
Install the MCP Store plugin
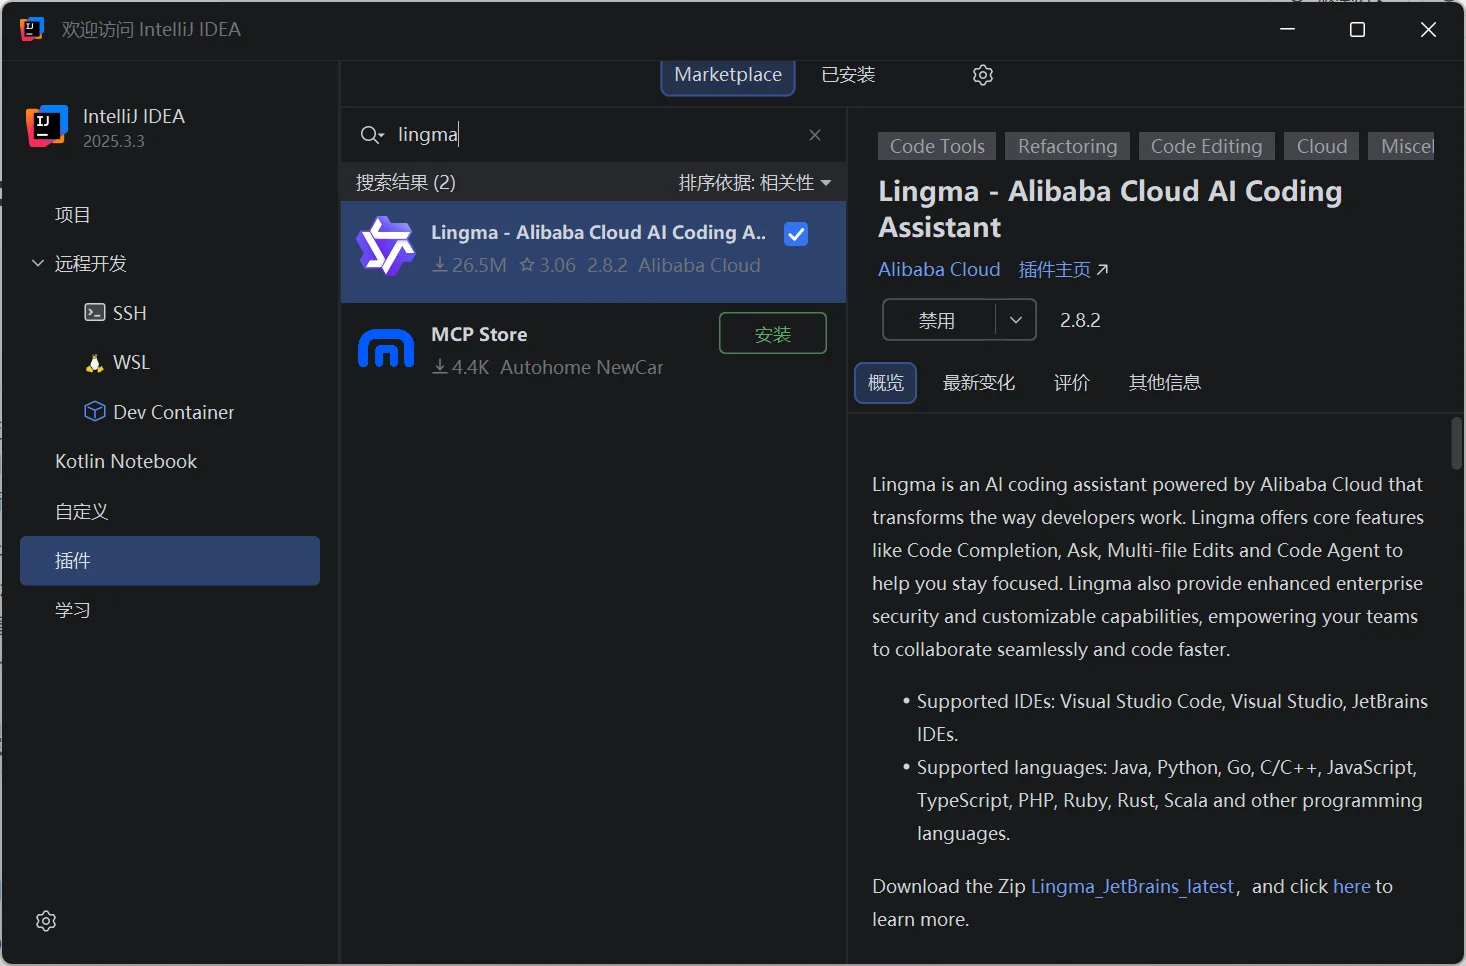click(772, 334)
